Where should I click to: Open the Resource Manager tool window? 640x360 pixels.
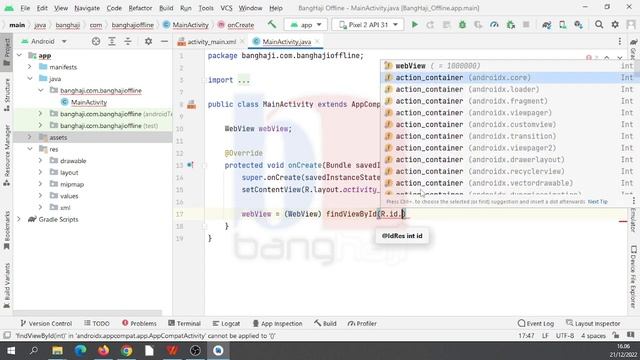click(x=7, y=156)
